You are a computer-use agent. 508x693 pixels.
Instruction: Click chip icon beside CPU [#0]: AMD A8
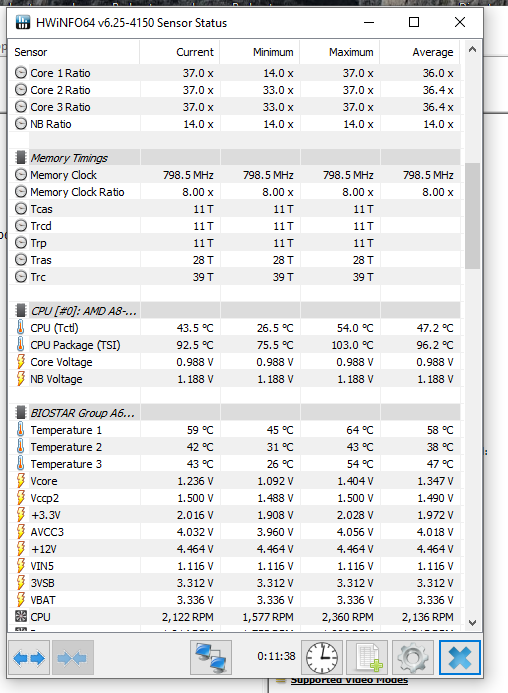pyautogui.click(x=20, y=311)
